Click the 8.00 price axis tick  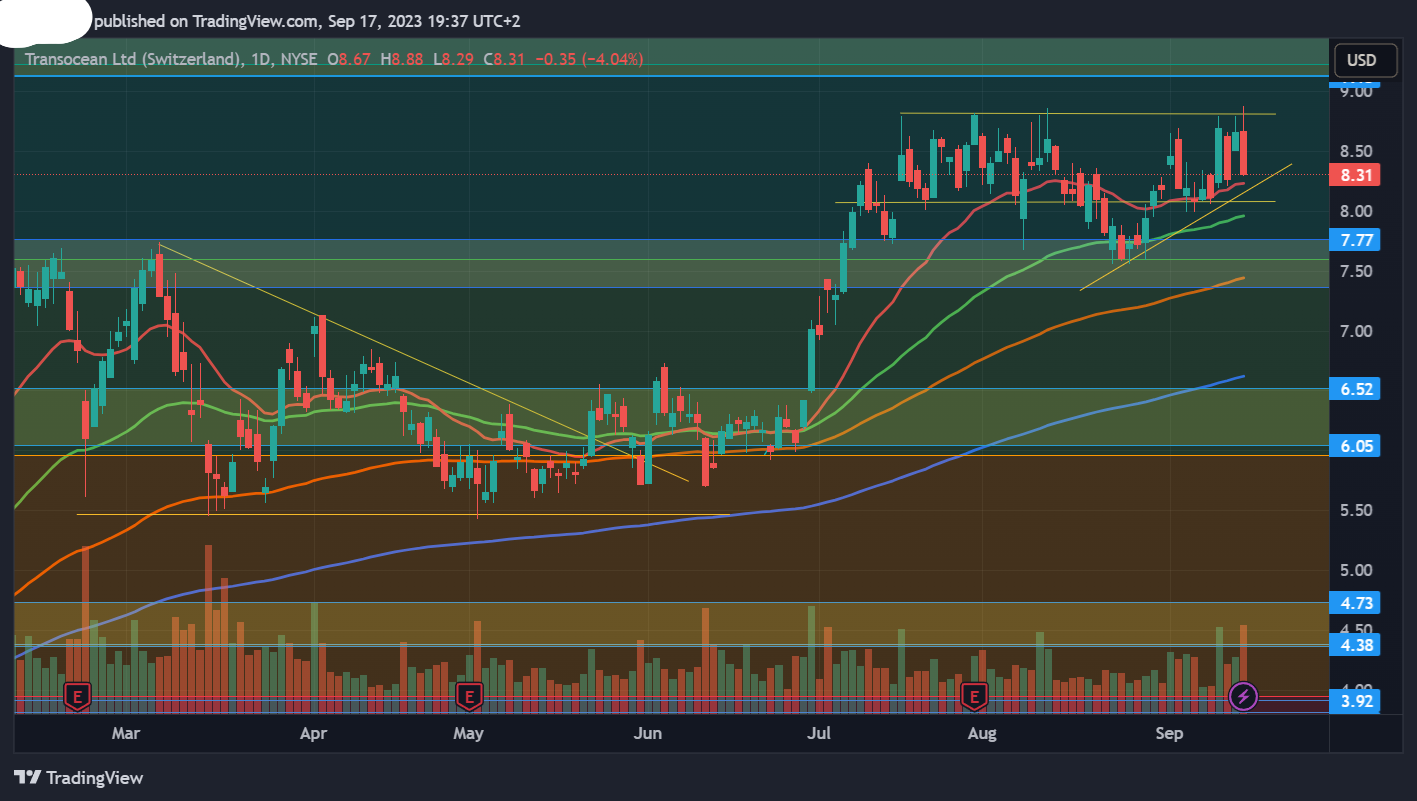point(1357,212)
